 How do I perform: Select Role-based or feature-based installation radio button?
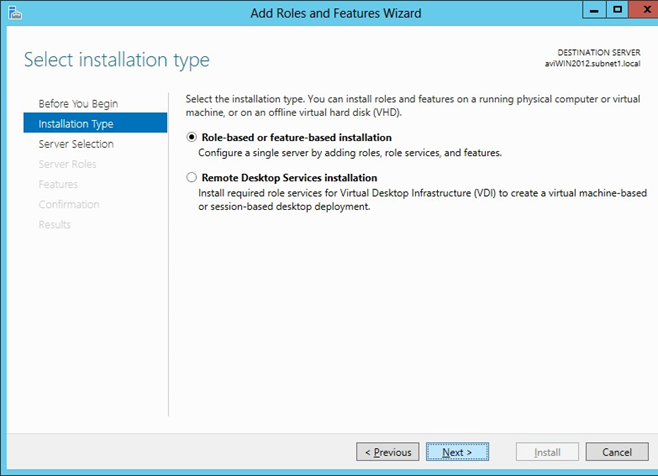(192, 138)
